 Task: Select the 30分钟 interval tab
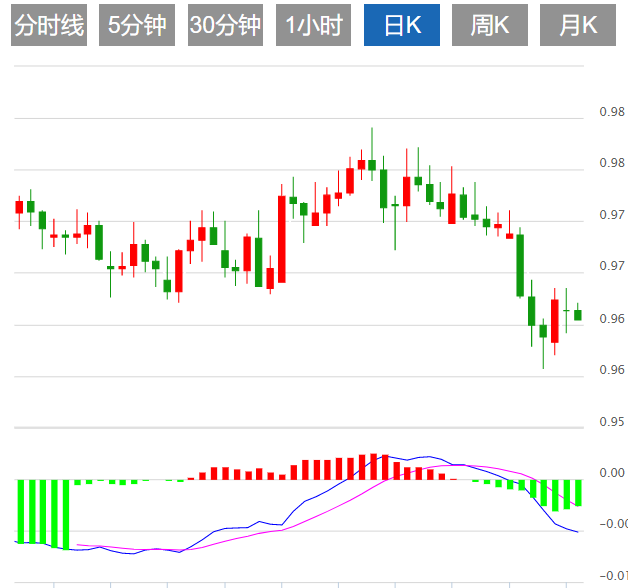pyautogui.click(x=225, y=25)
